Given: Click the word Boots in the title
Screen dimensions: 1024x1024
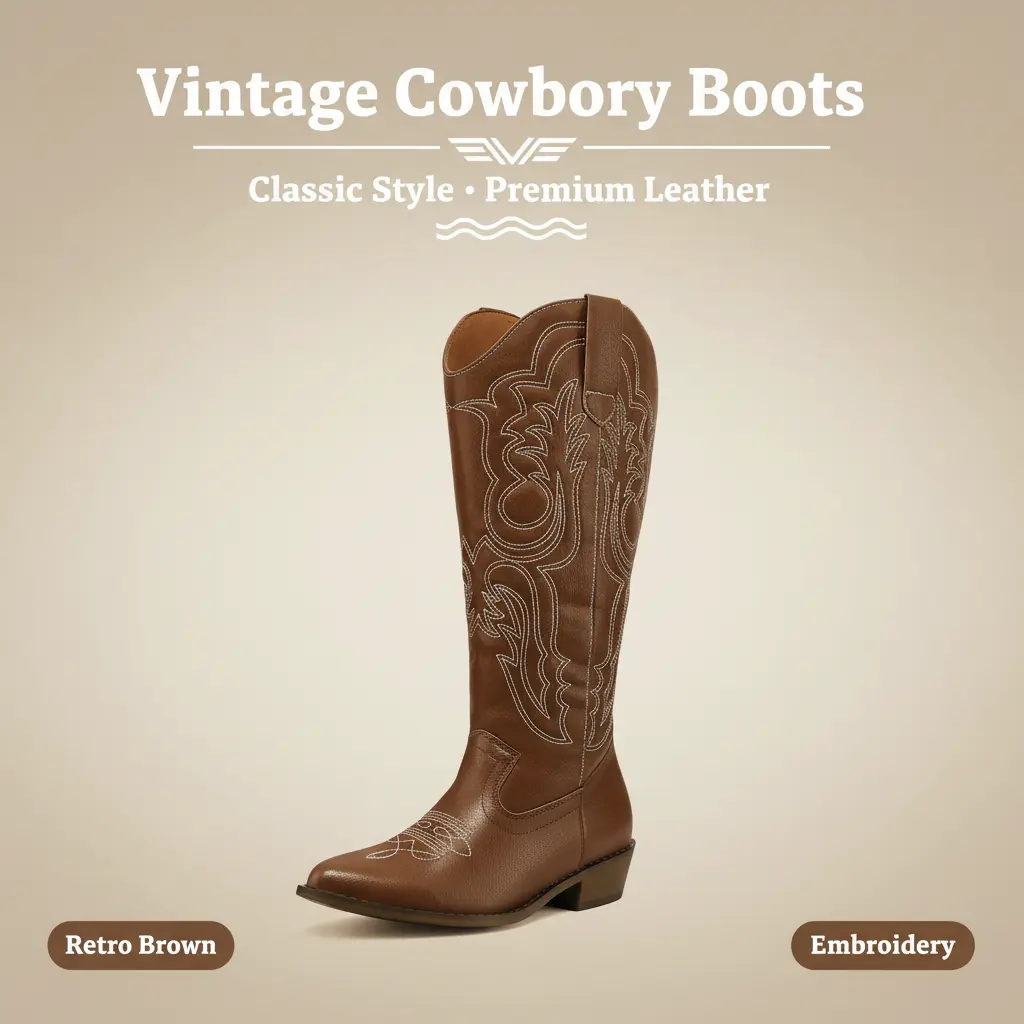Looking at the screenshot, I should 776,91.
